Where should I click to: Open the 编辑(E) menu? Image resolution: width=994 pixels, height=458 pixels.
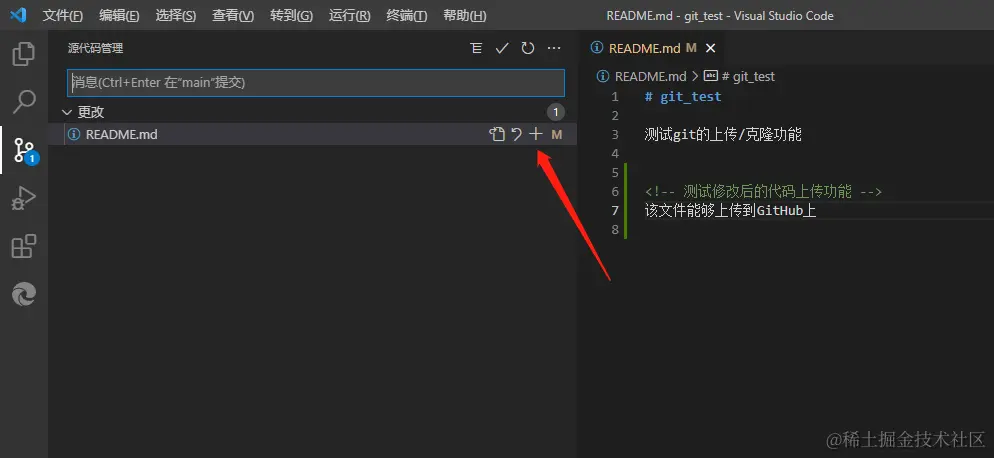(x=119, y=16)
